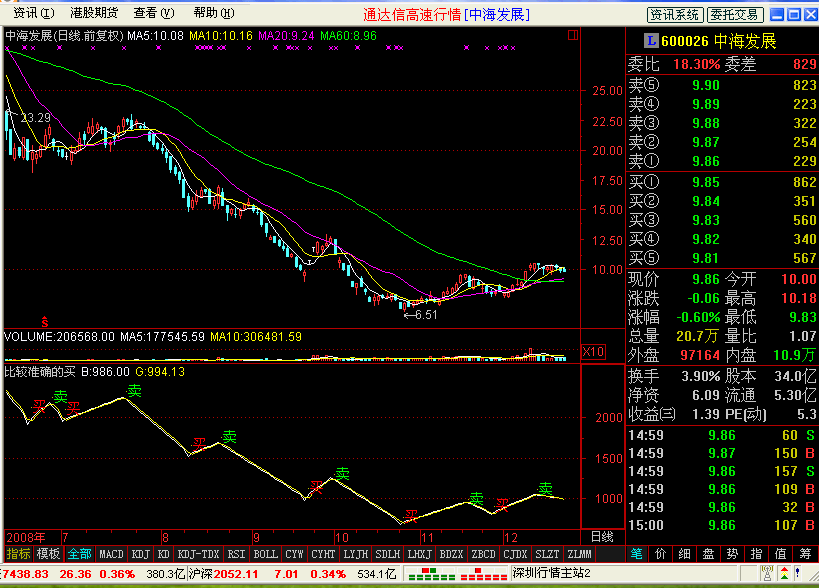Image resolution: width=819 pixels, height=588 pixels.
Task: Click the 2008年 year marker on the time axis
Action: click(26, 537)
